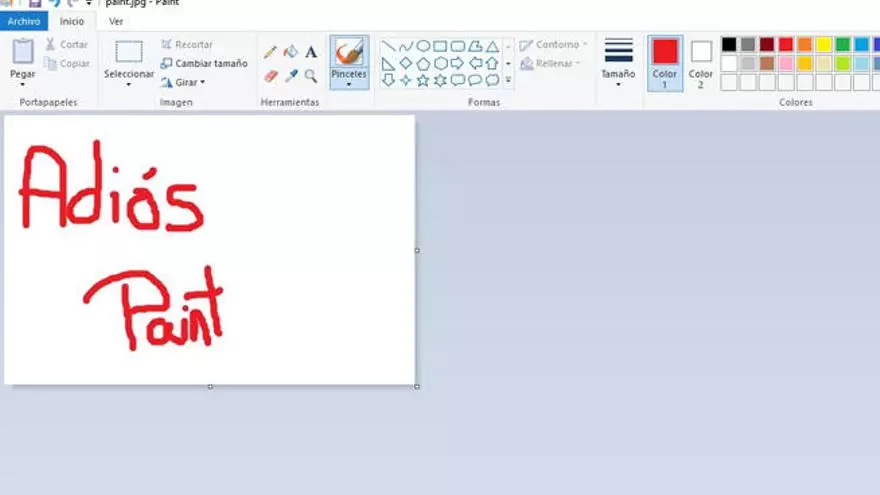Switch active color to Color 2

701,62
